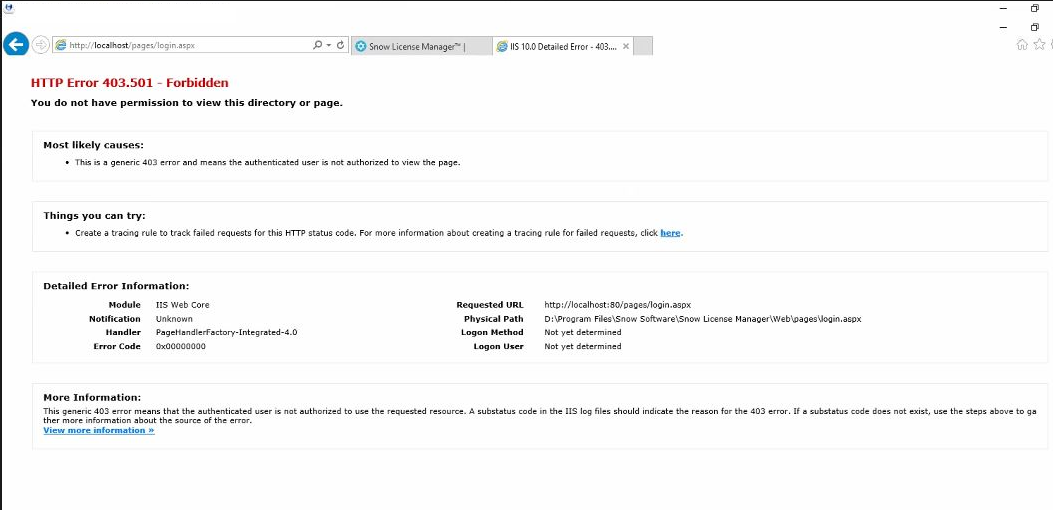Click the greyed Forward arrow button
The image size is (1053, 510).
point(40,44)
